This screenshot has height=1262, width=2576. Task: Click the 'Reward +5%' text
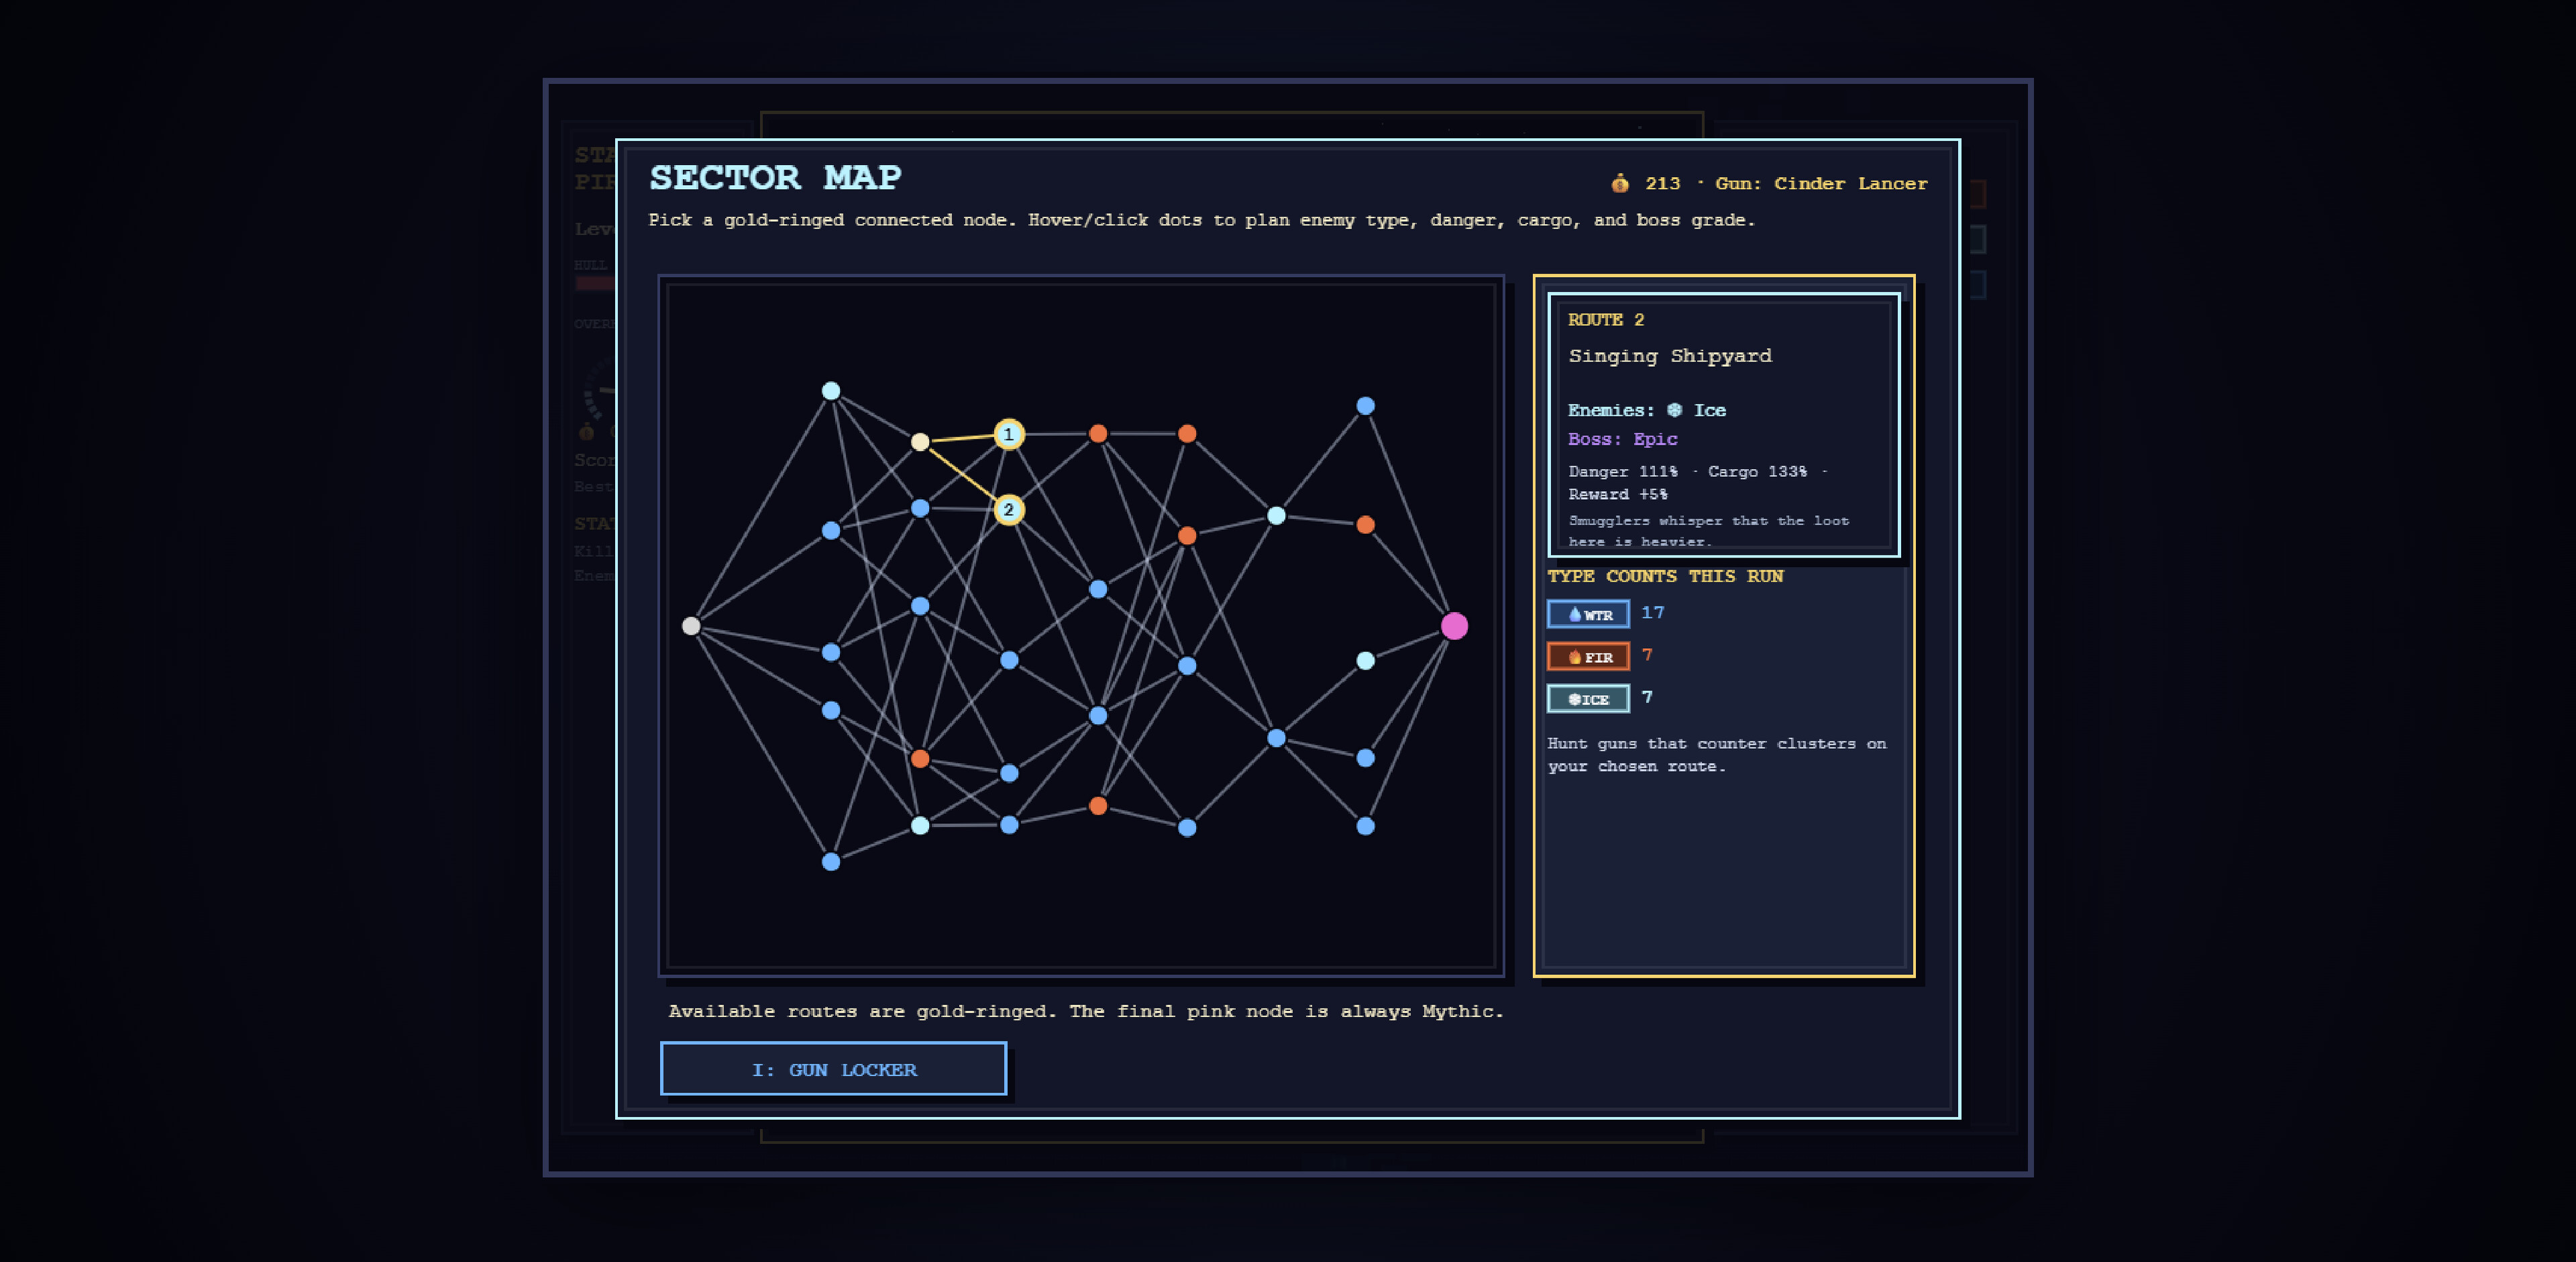(x=1618, y=494)
